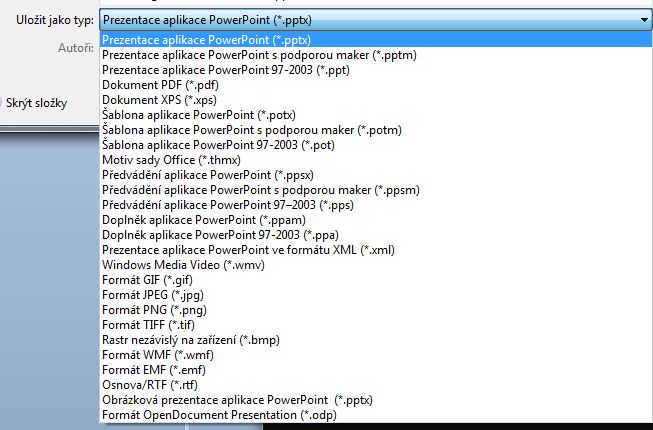The image size is (653, 430).
Task: Select Formát WMF (*.wmf)
Action: tap(376, 355)
